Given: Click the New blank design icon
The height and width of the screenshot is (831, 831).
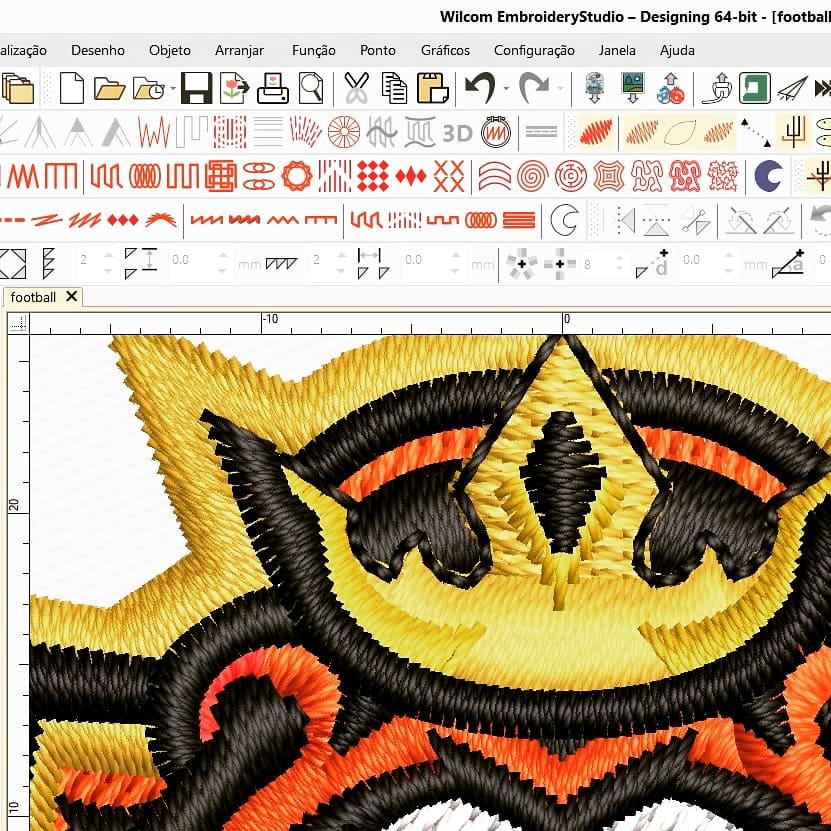Looking at the screenshot, I should coord(72,88).
